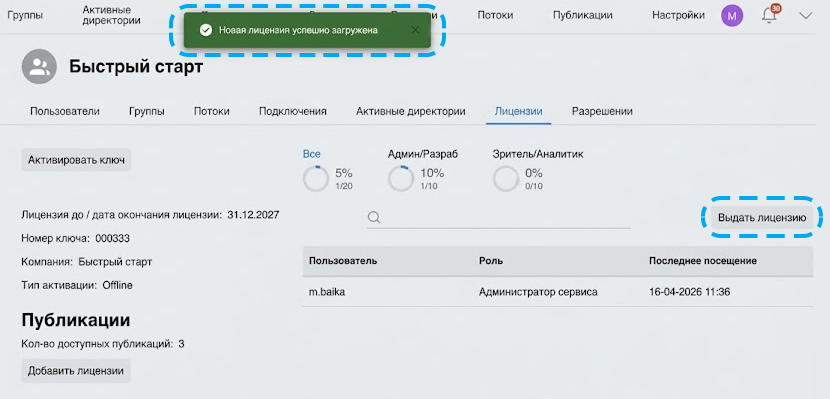Select the Лицензии tab

click(x=518, y=111)
